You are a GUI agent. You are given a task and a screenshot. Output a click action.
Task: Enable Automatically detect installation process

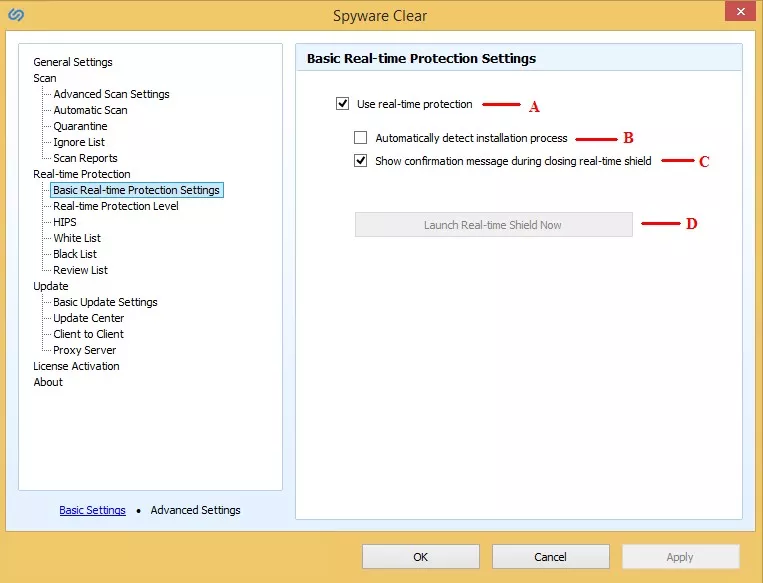(x=361, y=138)
